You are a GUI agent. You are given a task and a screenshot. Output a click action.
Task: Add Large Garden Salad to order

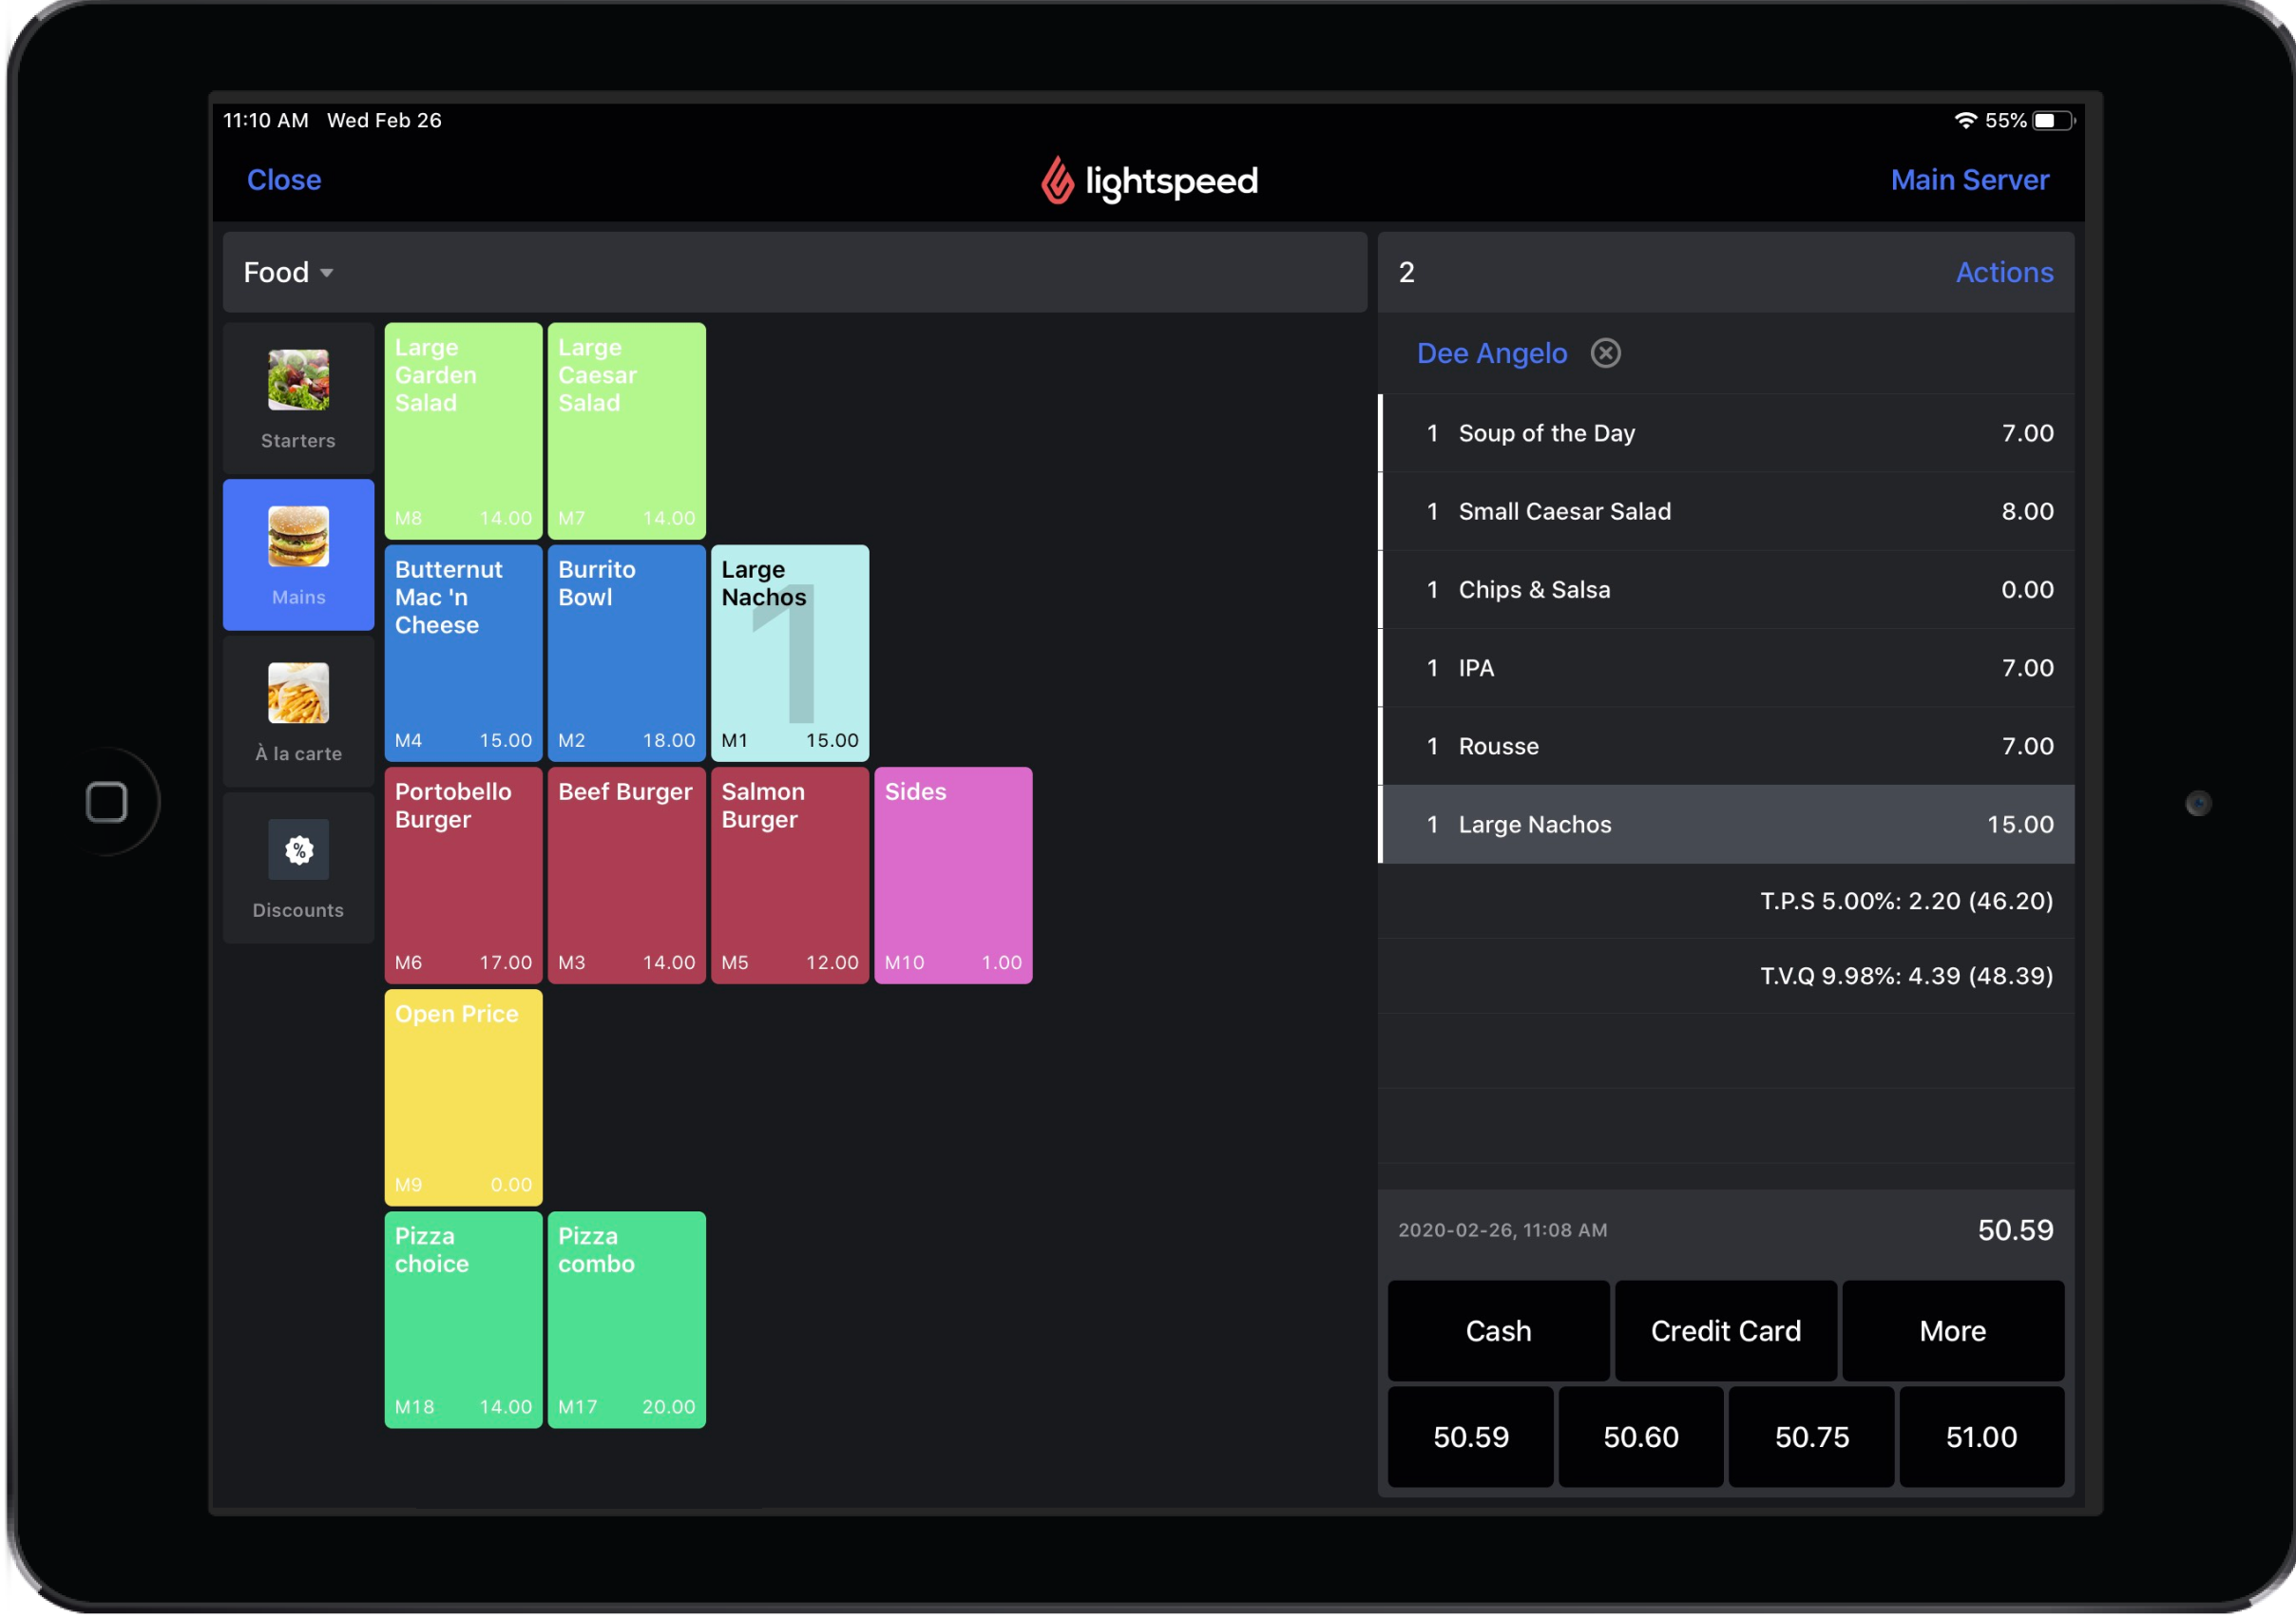pyautogui.click(x=464, y=432)
